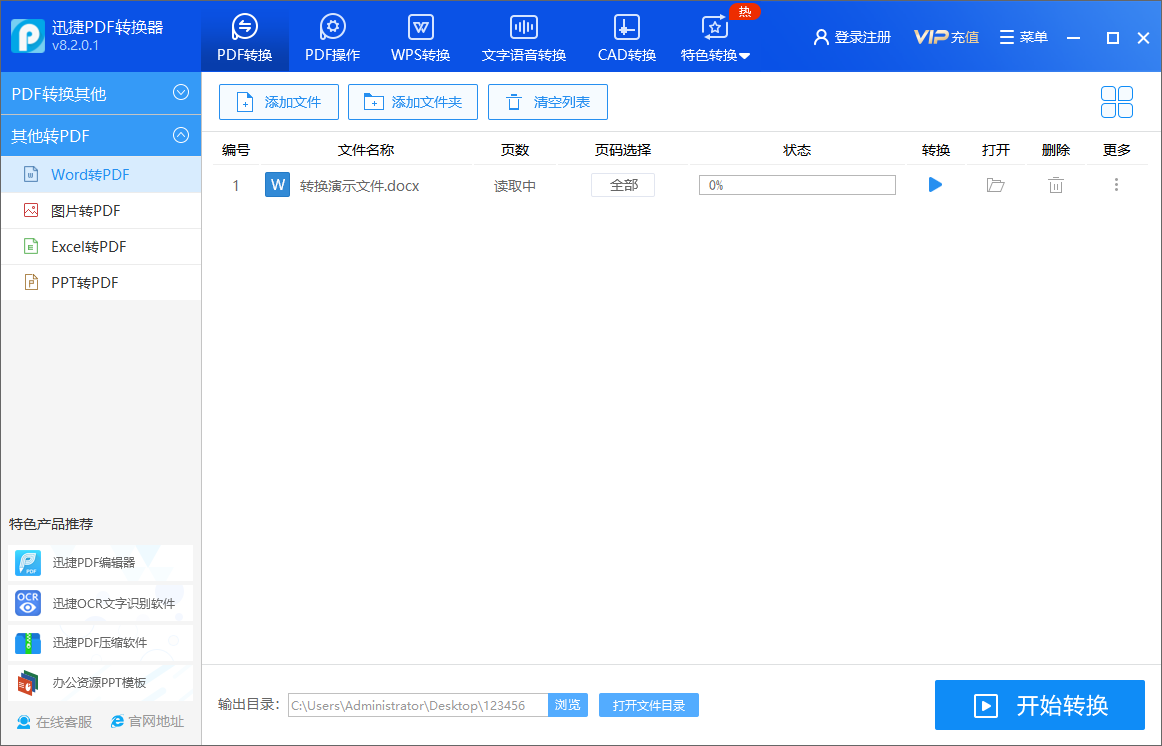The height and width of the screenshot is (746, 1162).
Task: Click the output directory path field
Action: [418, 705]
